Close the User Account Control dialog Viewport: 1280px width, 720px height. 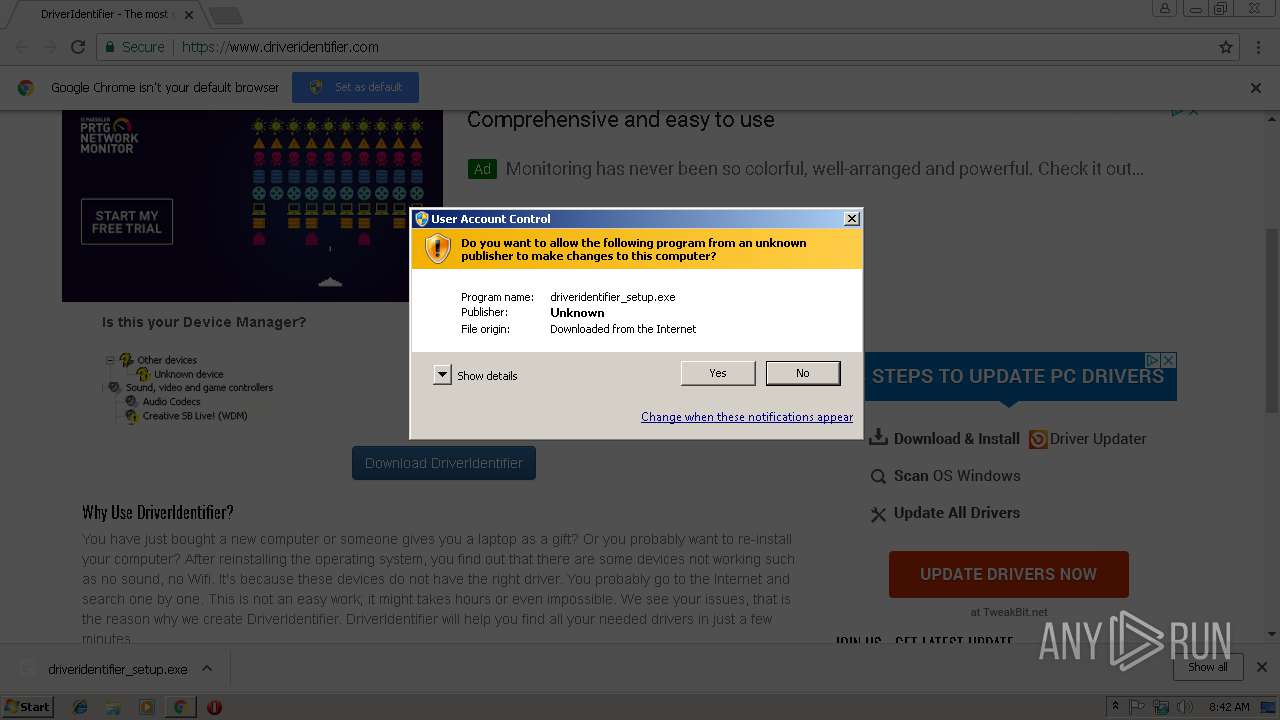coord(852,219)
